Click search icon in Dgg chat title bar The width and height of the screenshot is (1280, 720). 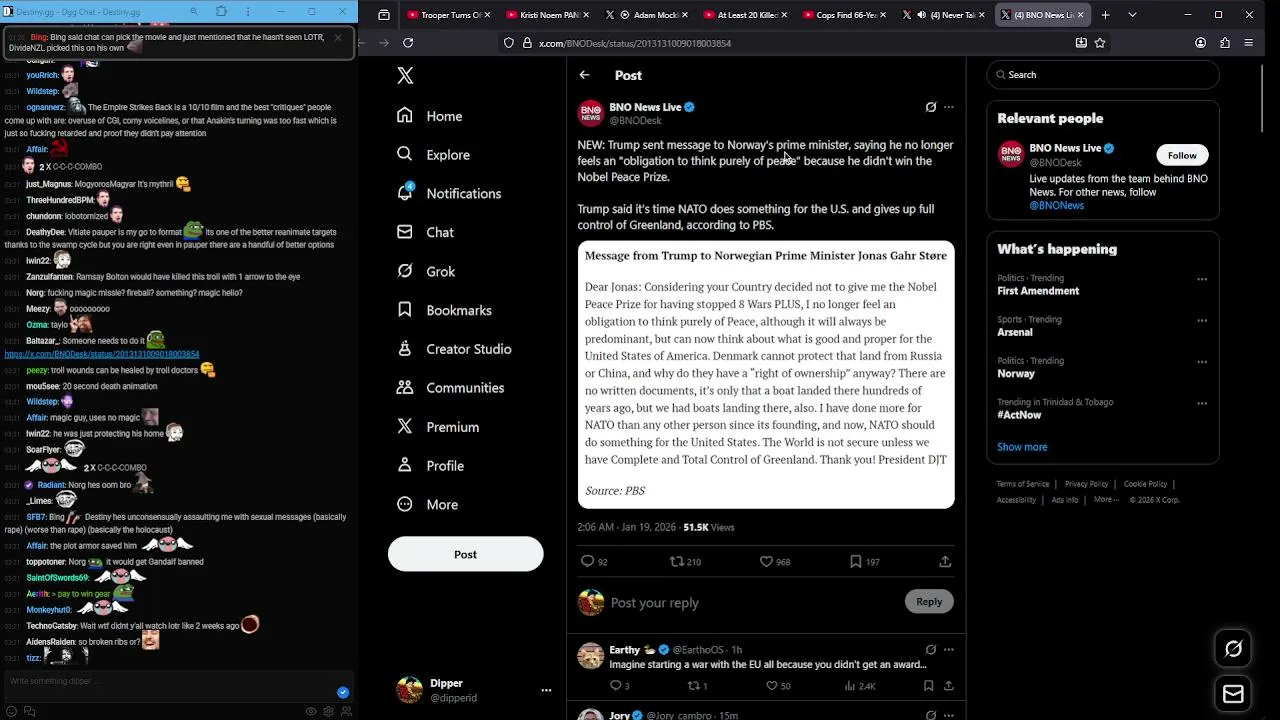pos(194,12)
